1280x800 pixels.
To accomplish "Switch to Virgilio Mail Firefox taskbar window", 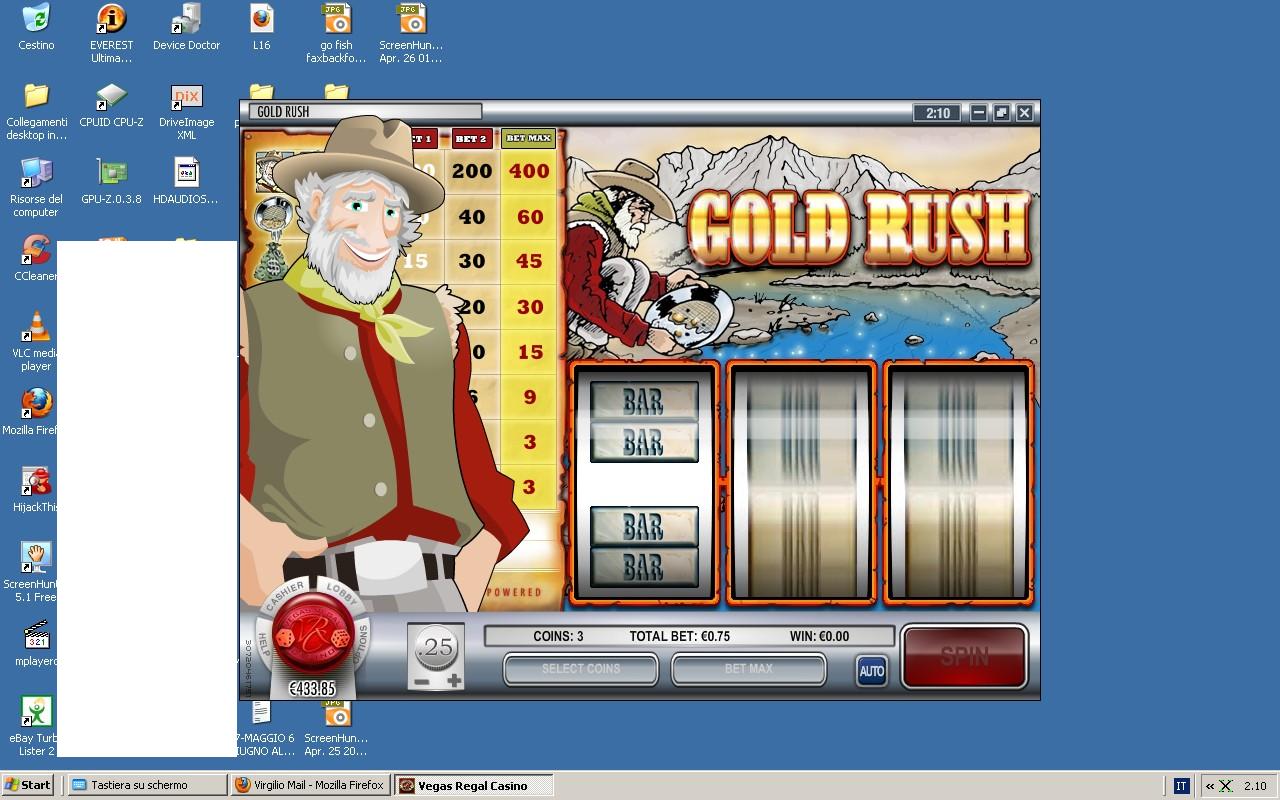I will coord(310,785).
